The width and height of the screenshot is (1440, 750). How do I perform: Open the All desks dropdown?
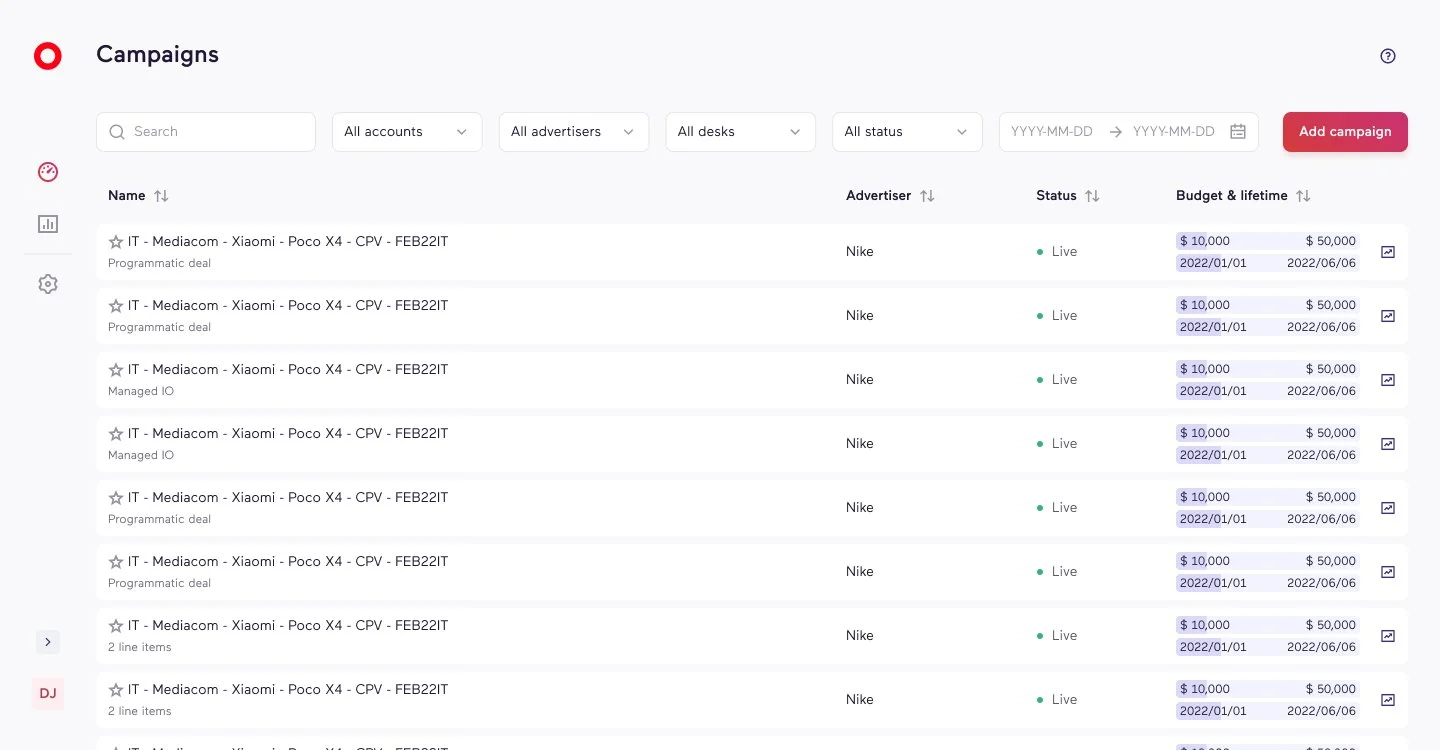(x=741, y=132)
